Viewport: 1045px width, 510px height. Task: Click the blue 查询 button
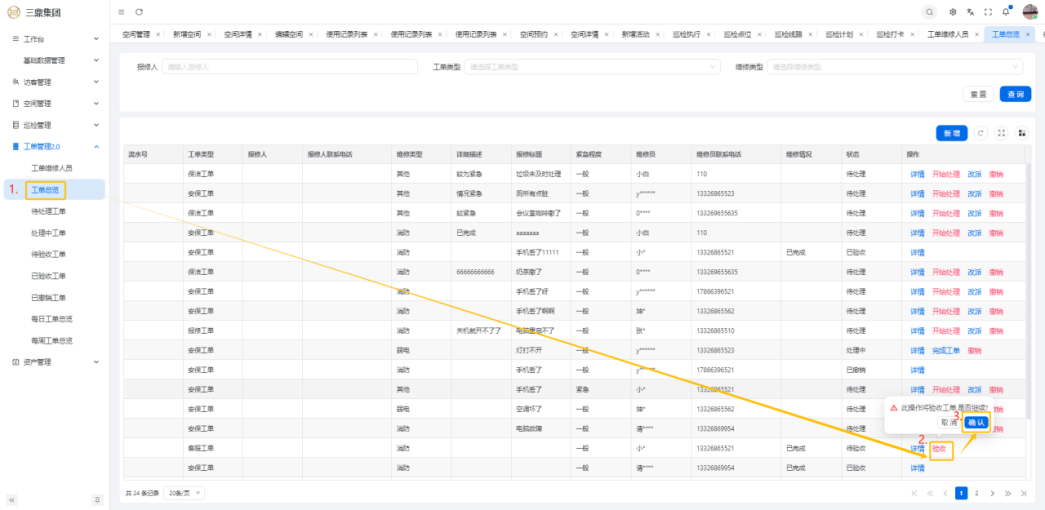(x=1015, y=94)
